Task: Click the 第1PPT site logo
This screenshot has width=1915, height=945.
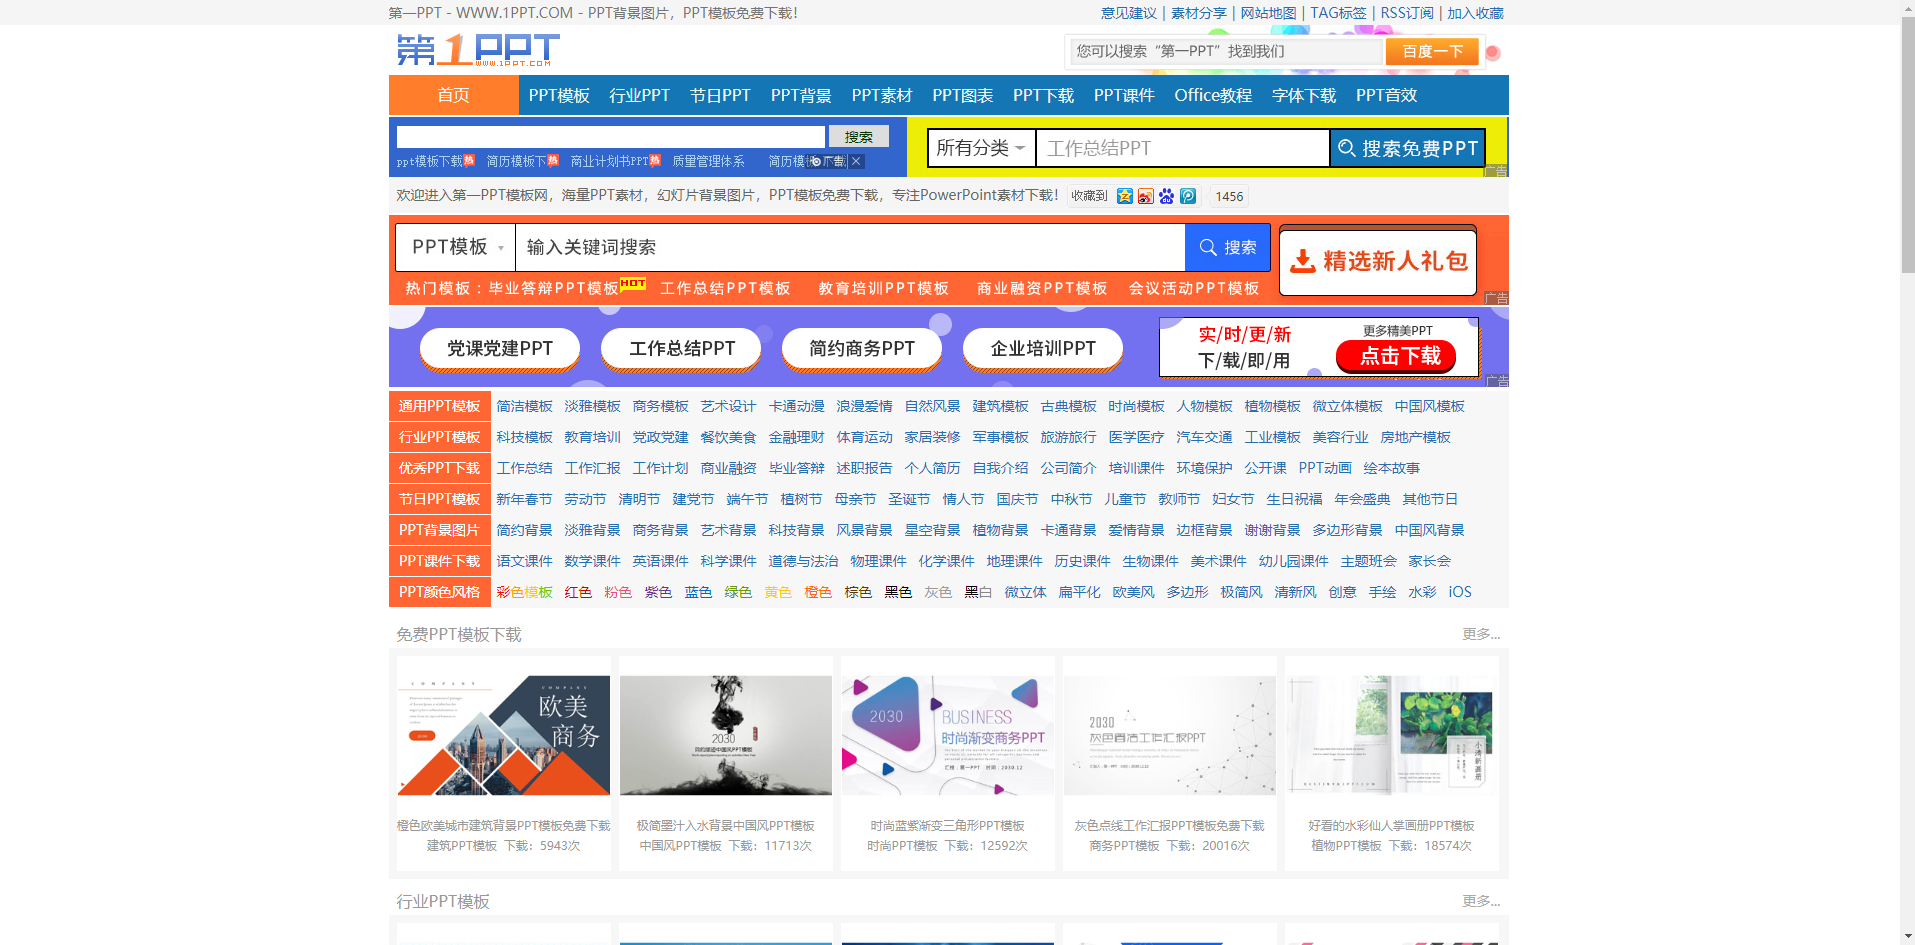Action: click(x=477, y=50)
